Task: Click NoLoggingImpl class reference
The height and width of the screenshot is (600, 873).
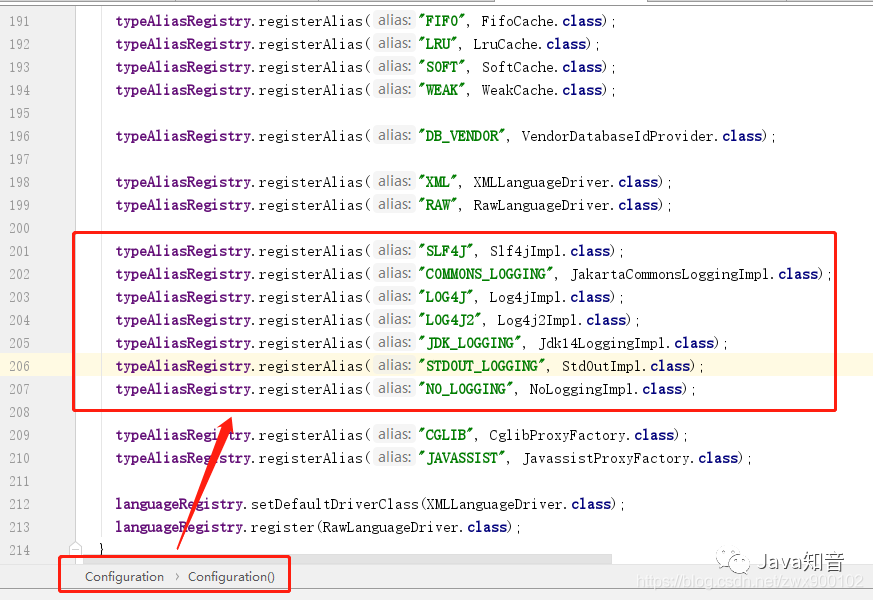Action: tap(581, 388)
